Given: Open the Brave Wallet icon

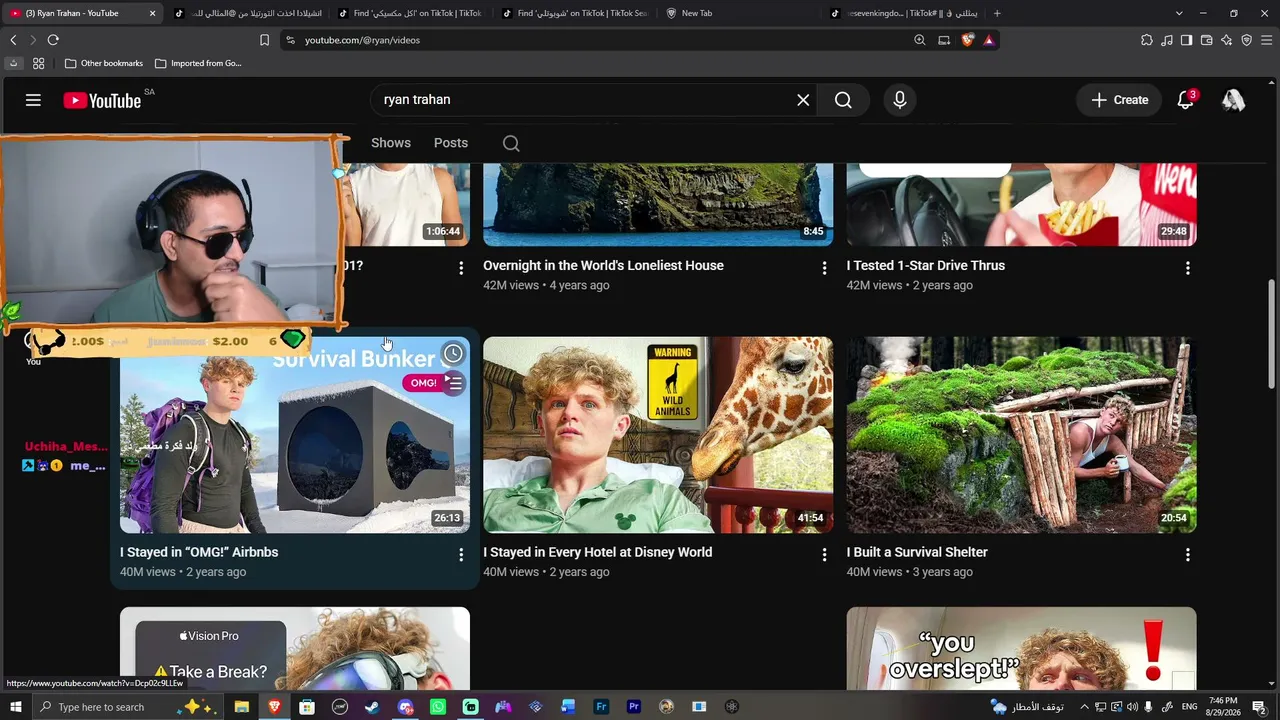Looking at the screenshot, I should click(1207, 40).
